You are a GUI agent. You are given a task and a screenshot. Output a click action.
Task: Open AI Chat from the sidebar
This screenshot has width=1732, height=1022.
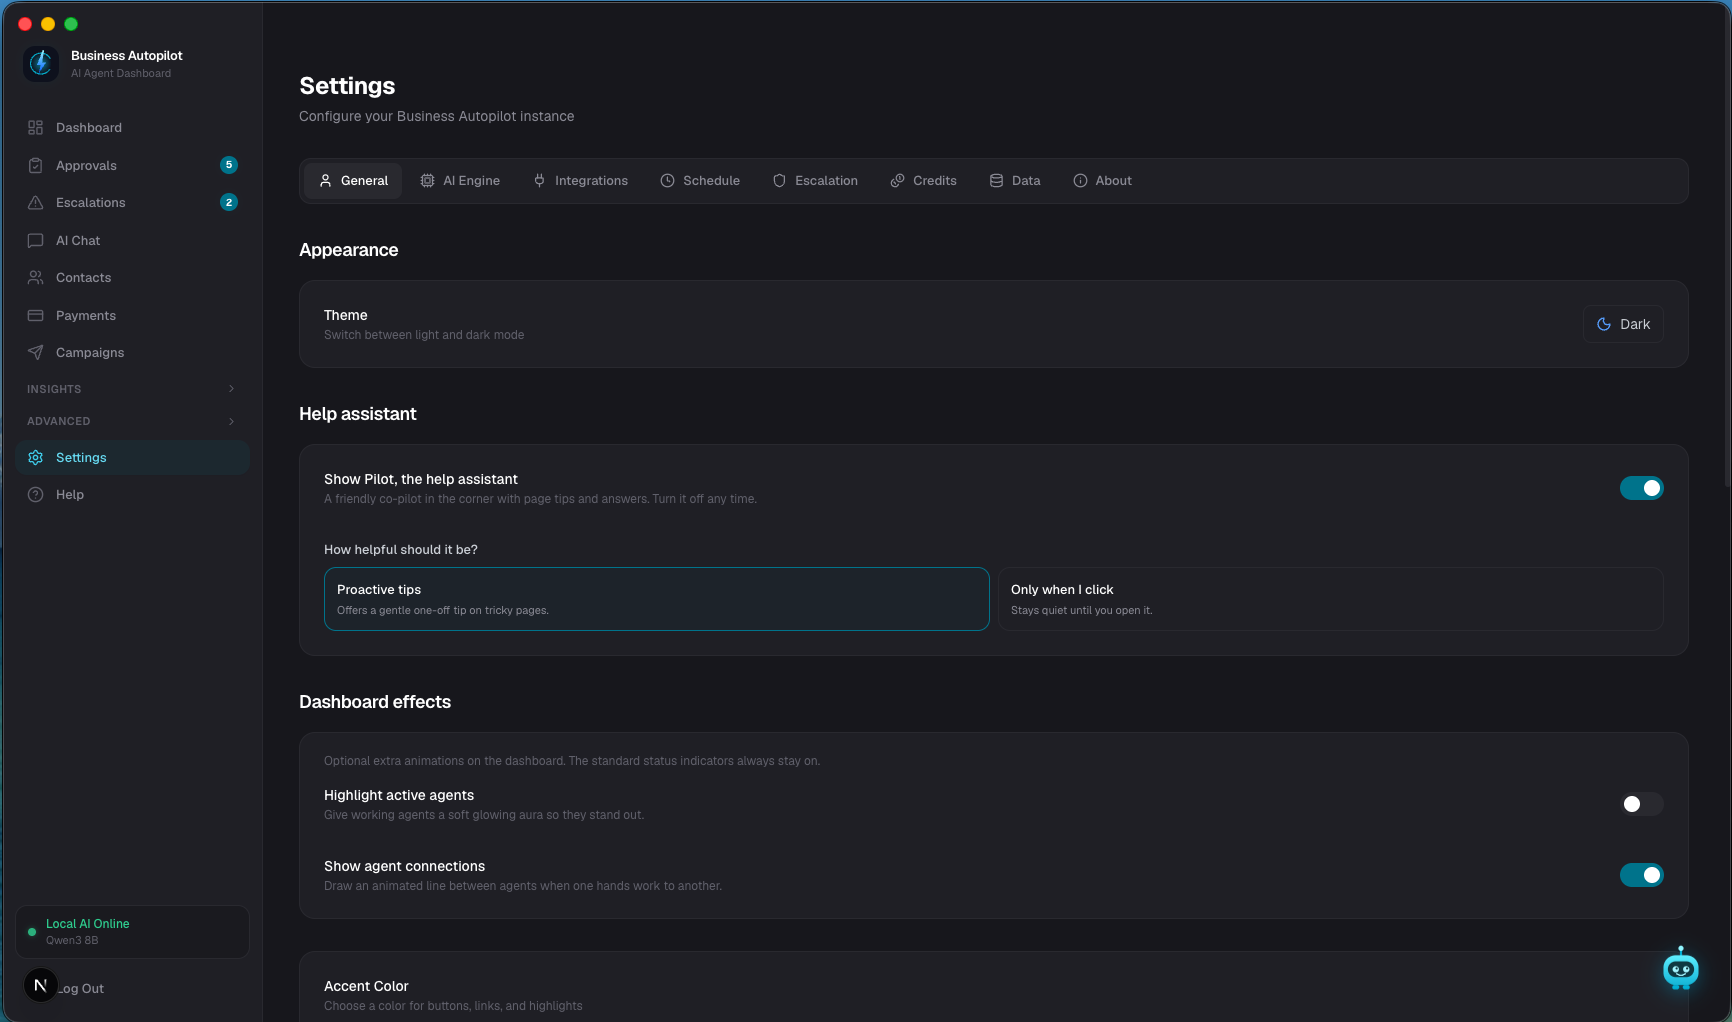coord(132,241)
